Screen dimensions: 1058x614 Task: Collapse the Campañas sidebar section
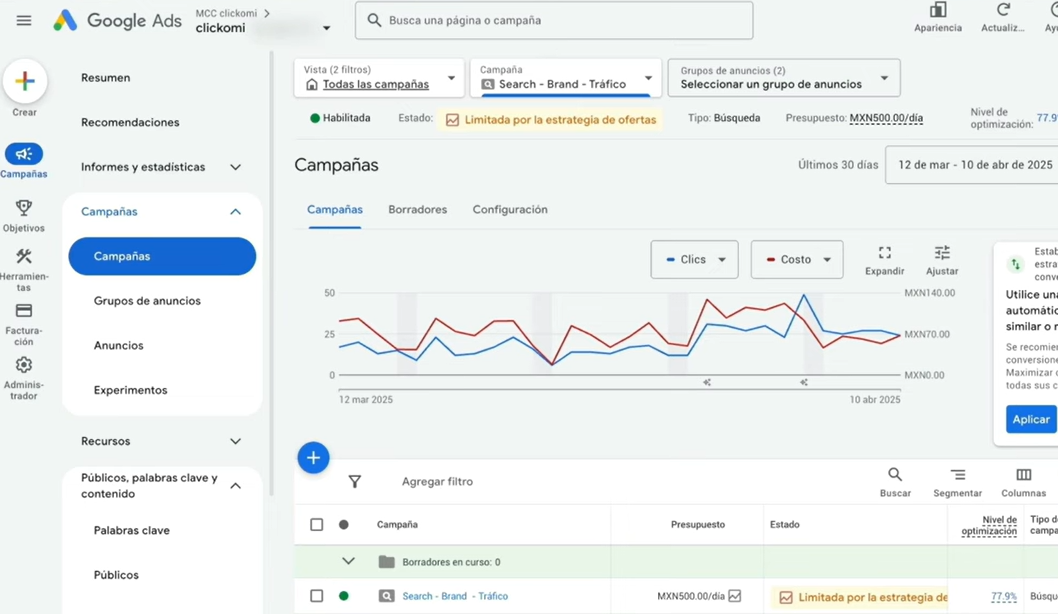coord(235,212)
